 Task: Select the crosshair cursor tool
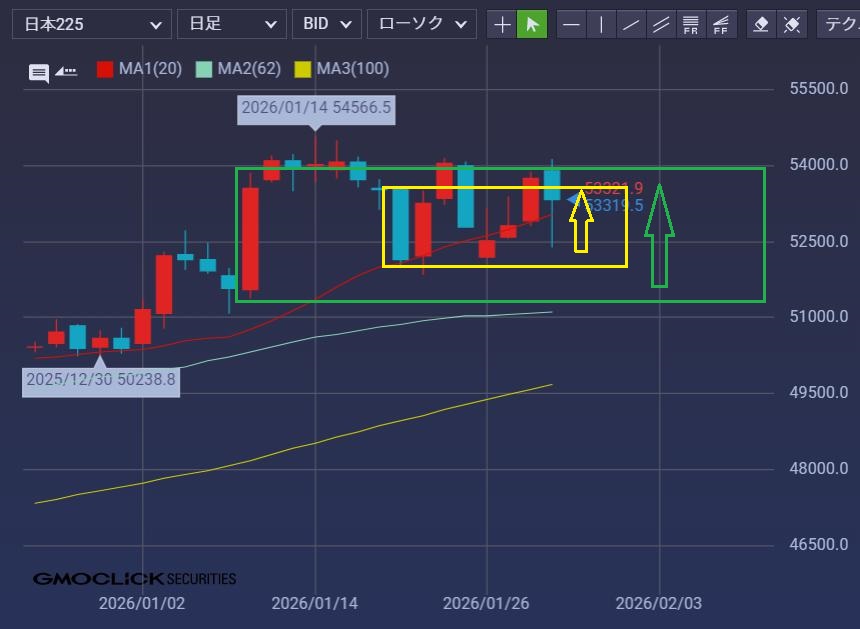pyautogui.click(x=502, y=24)
